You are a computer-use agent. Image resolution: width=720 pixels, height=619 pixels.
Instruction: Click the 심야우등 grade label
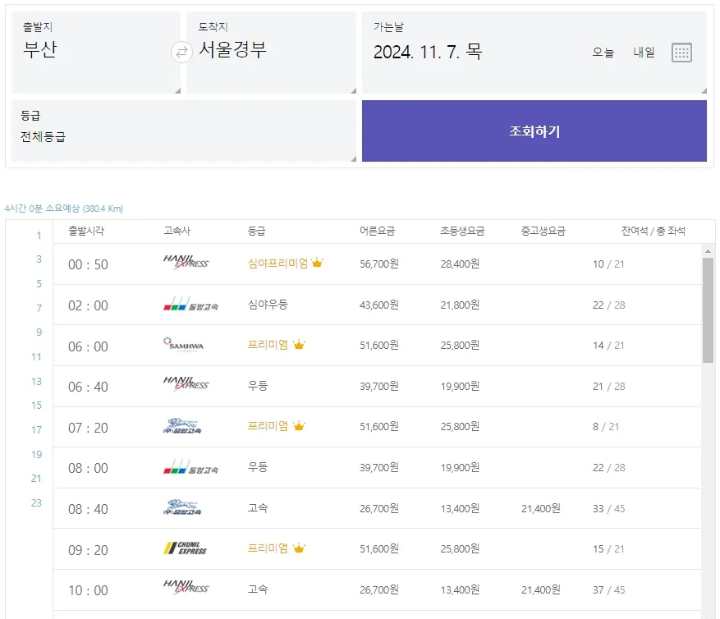click(268, 304)
